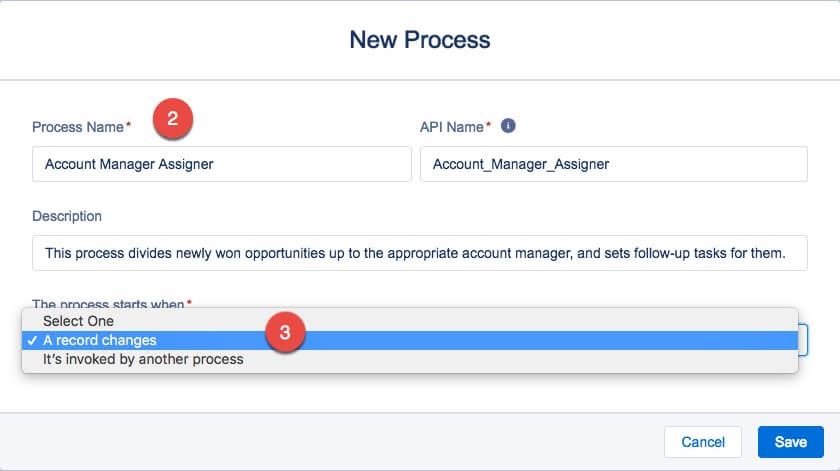
Task: Click the red step 2 badge
Action: [x=172, y=119]
